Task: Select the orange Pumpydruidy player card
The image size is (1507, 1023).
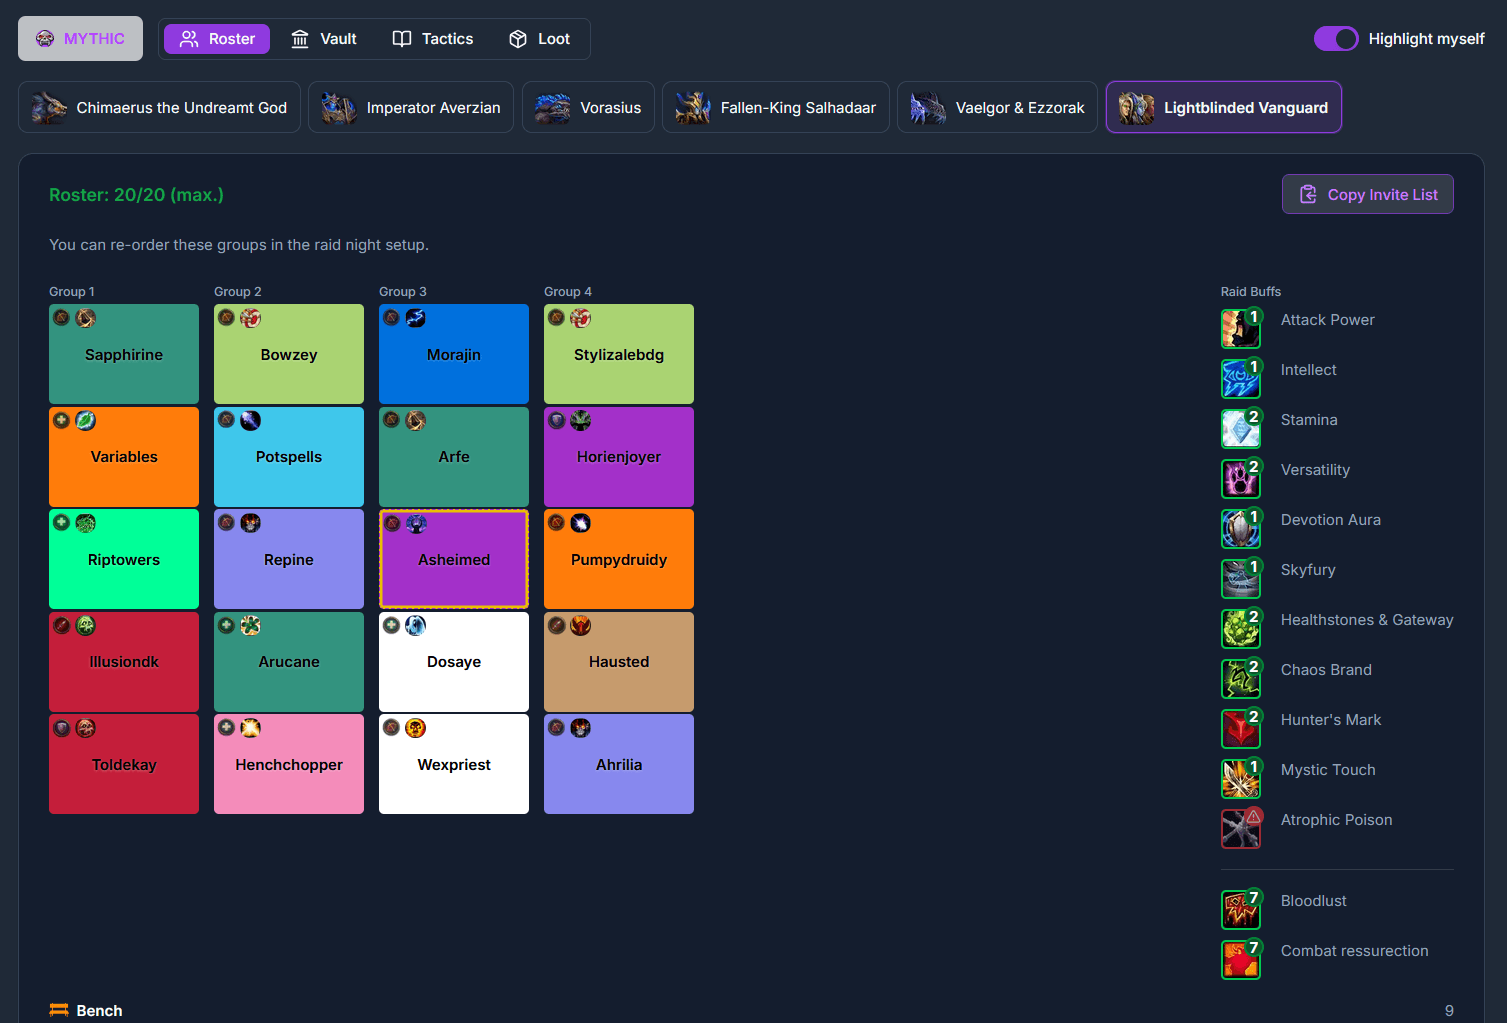Action: tap(619, 559)
